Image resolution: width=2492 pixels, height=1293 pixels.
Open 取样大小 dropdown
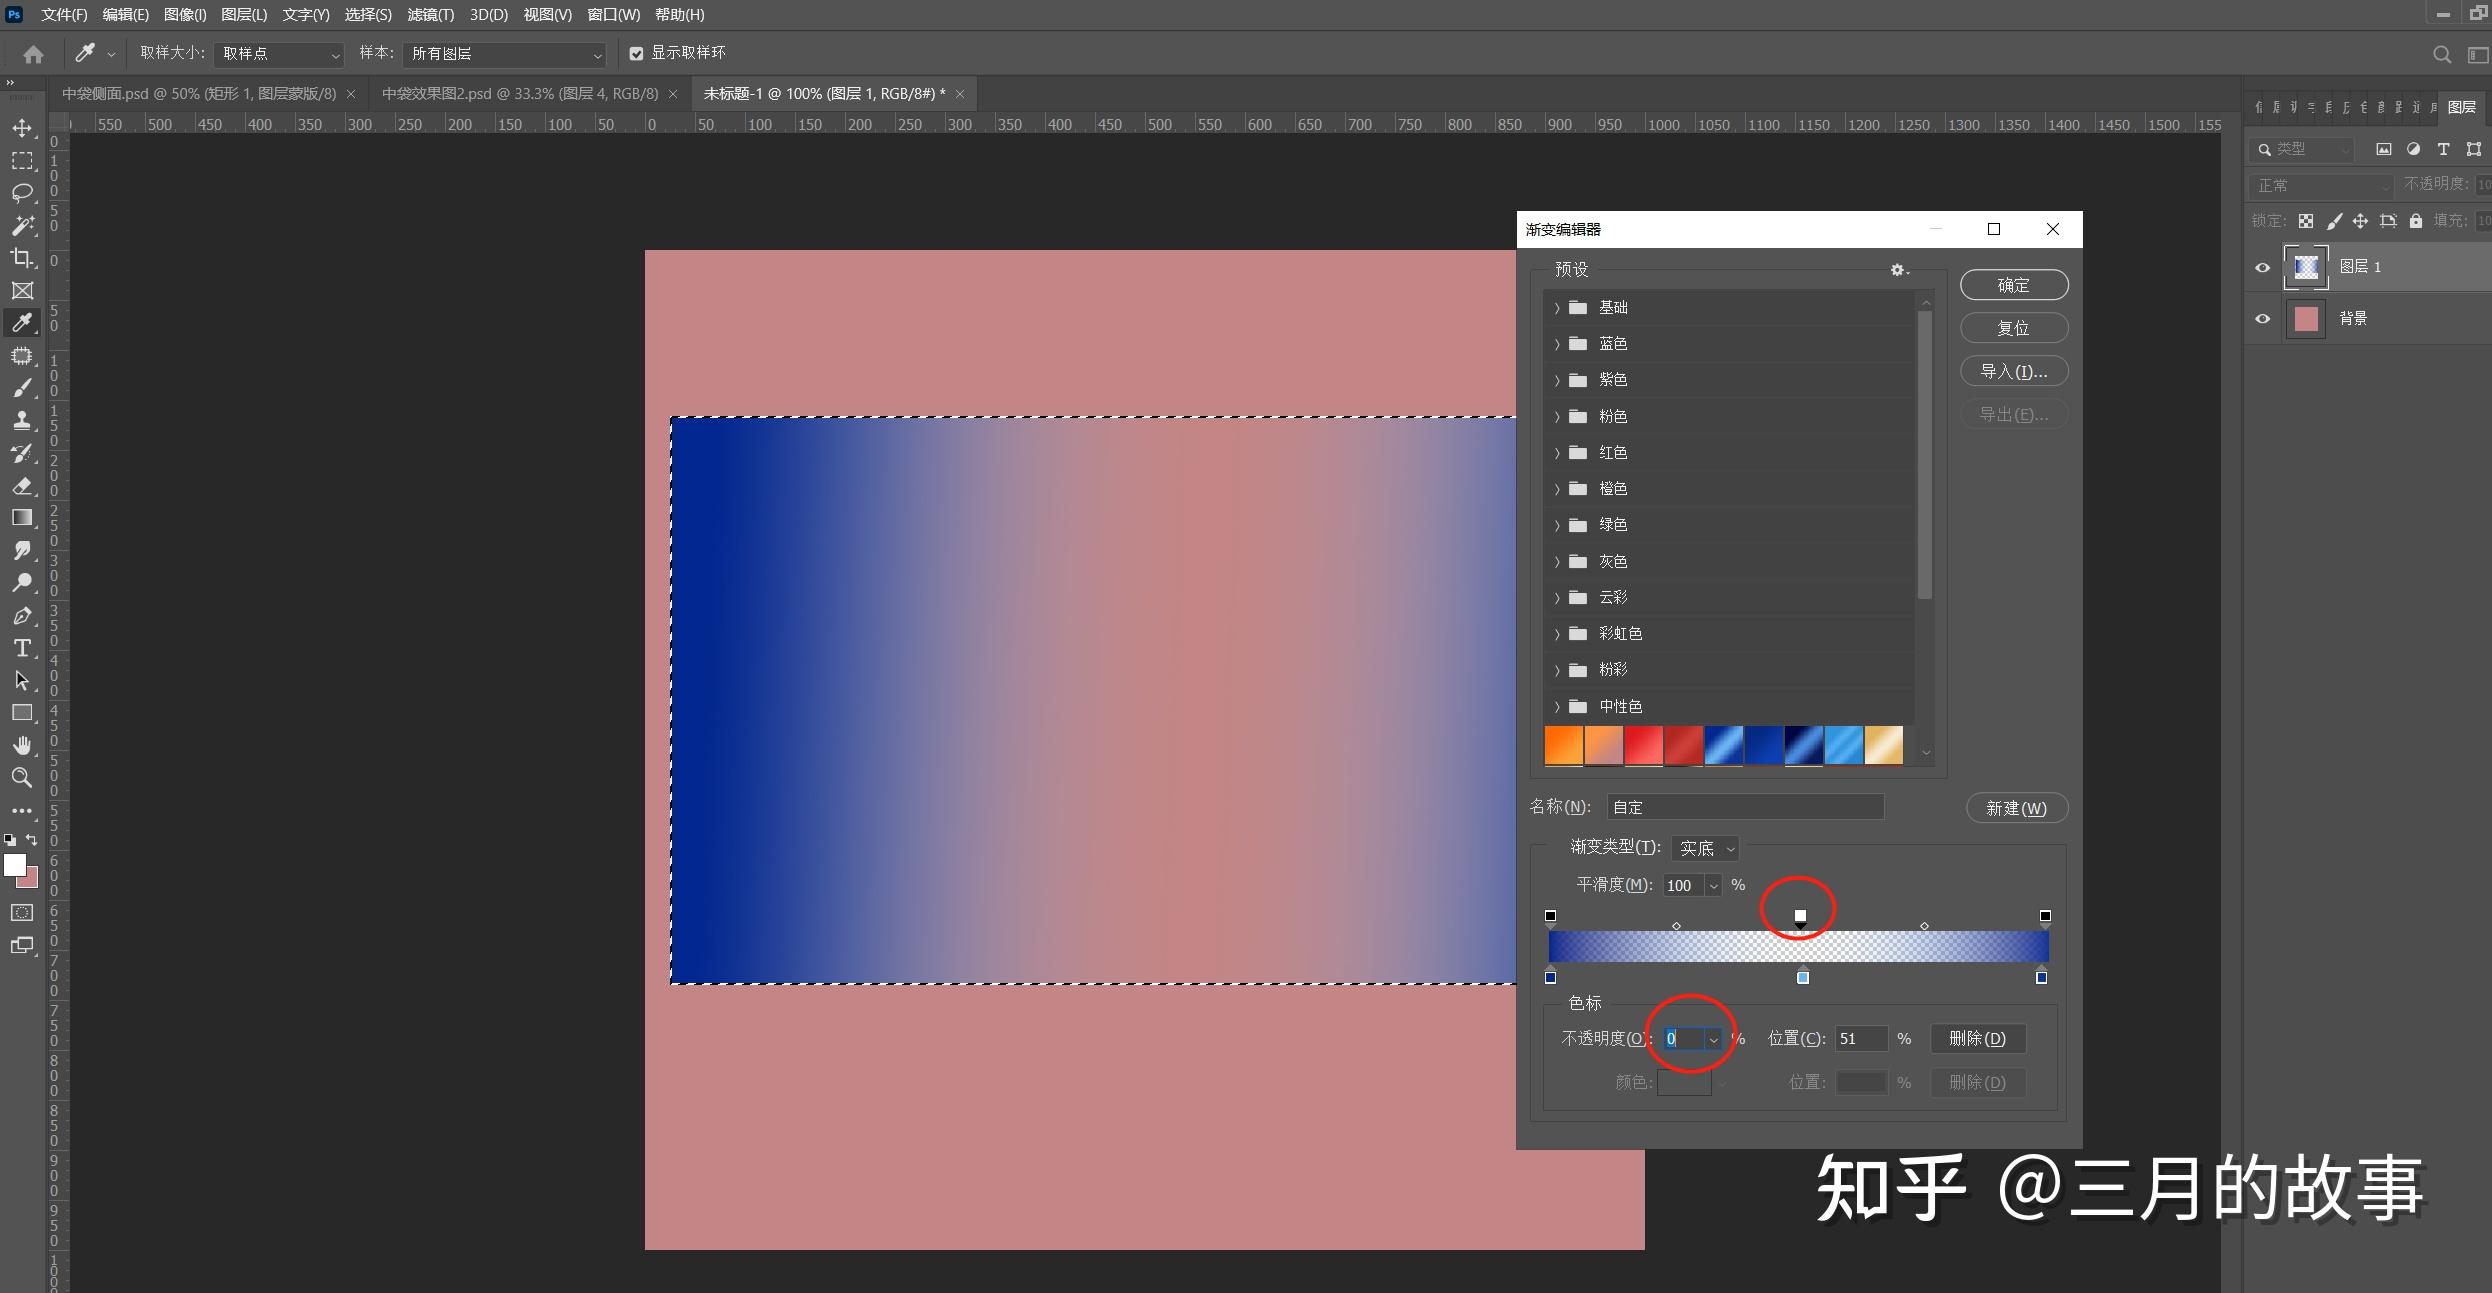[x=279, y=54]
